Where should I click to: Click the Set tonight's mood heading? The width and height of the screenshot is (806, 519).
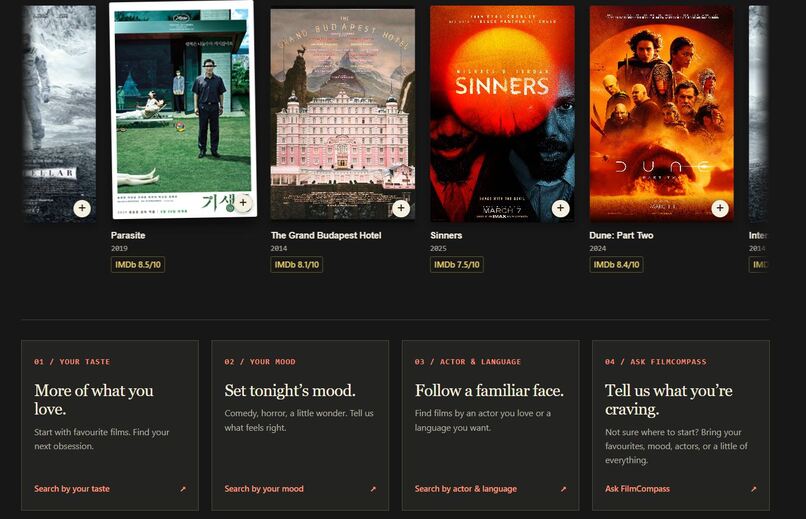click(x=290, y=391)
